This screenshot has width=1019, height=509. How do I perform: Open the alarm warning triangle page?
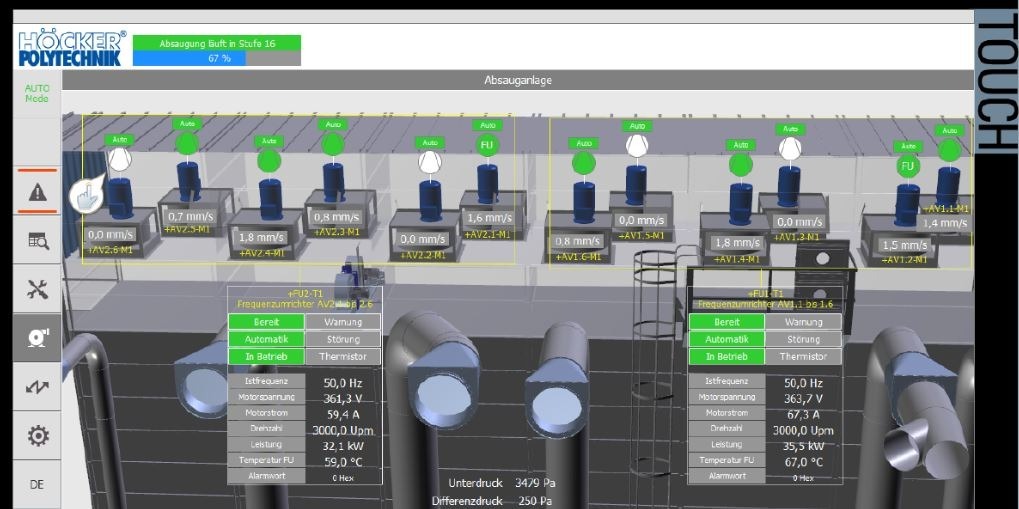tap(37, 191)
